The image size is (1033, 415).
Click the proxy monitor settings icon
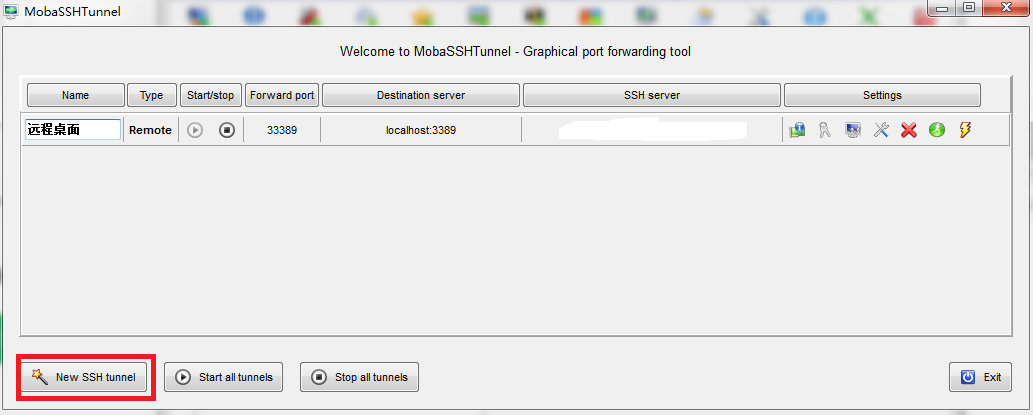(x=853, y=130)
